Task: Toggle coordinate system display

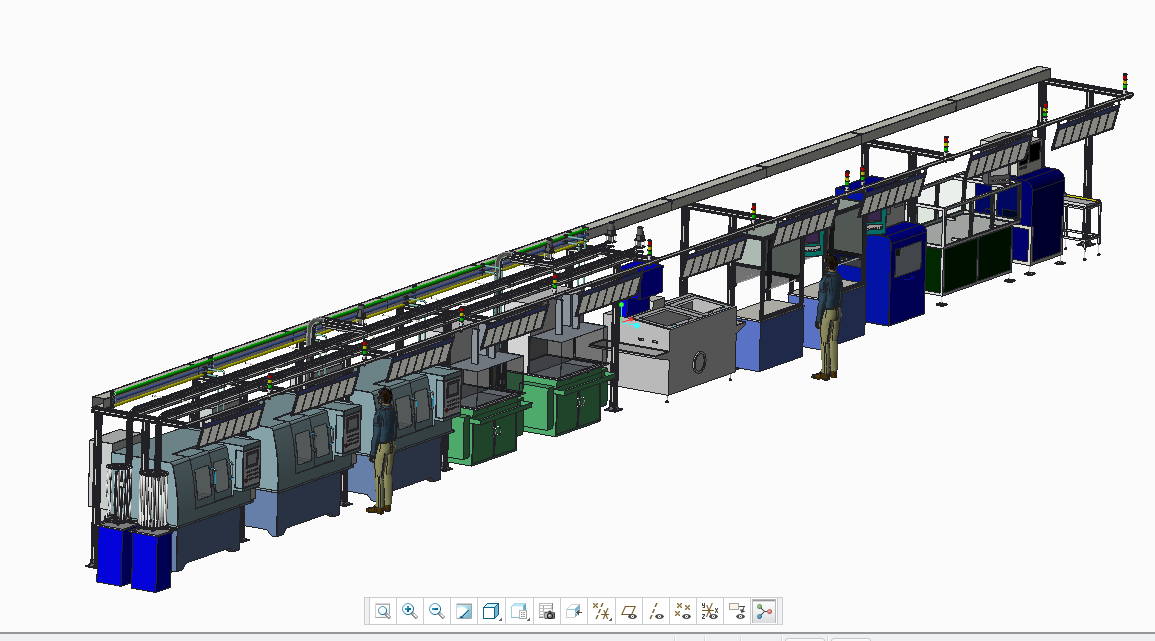Action: pos(710,611)
